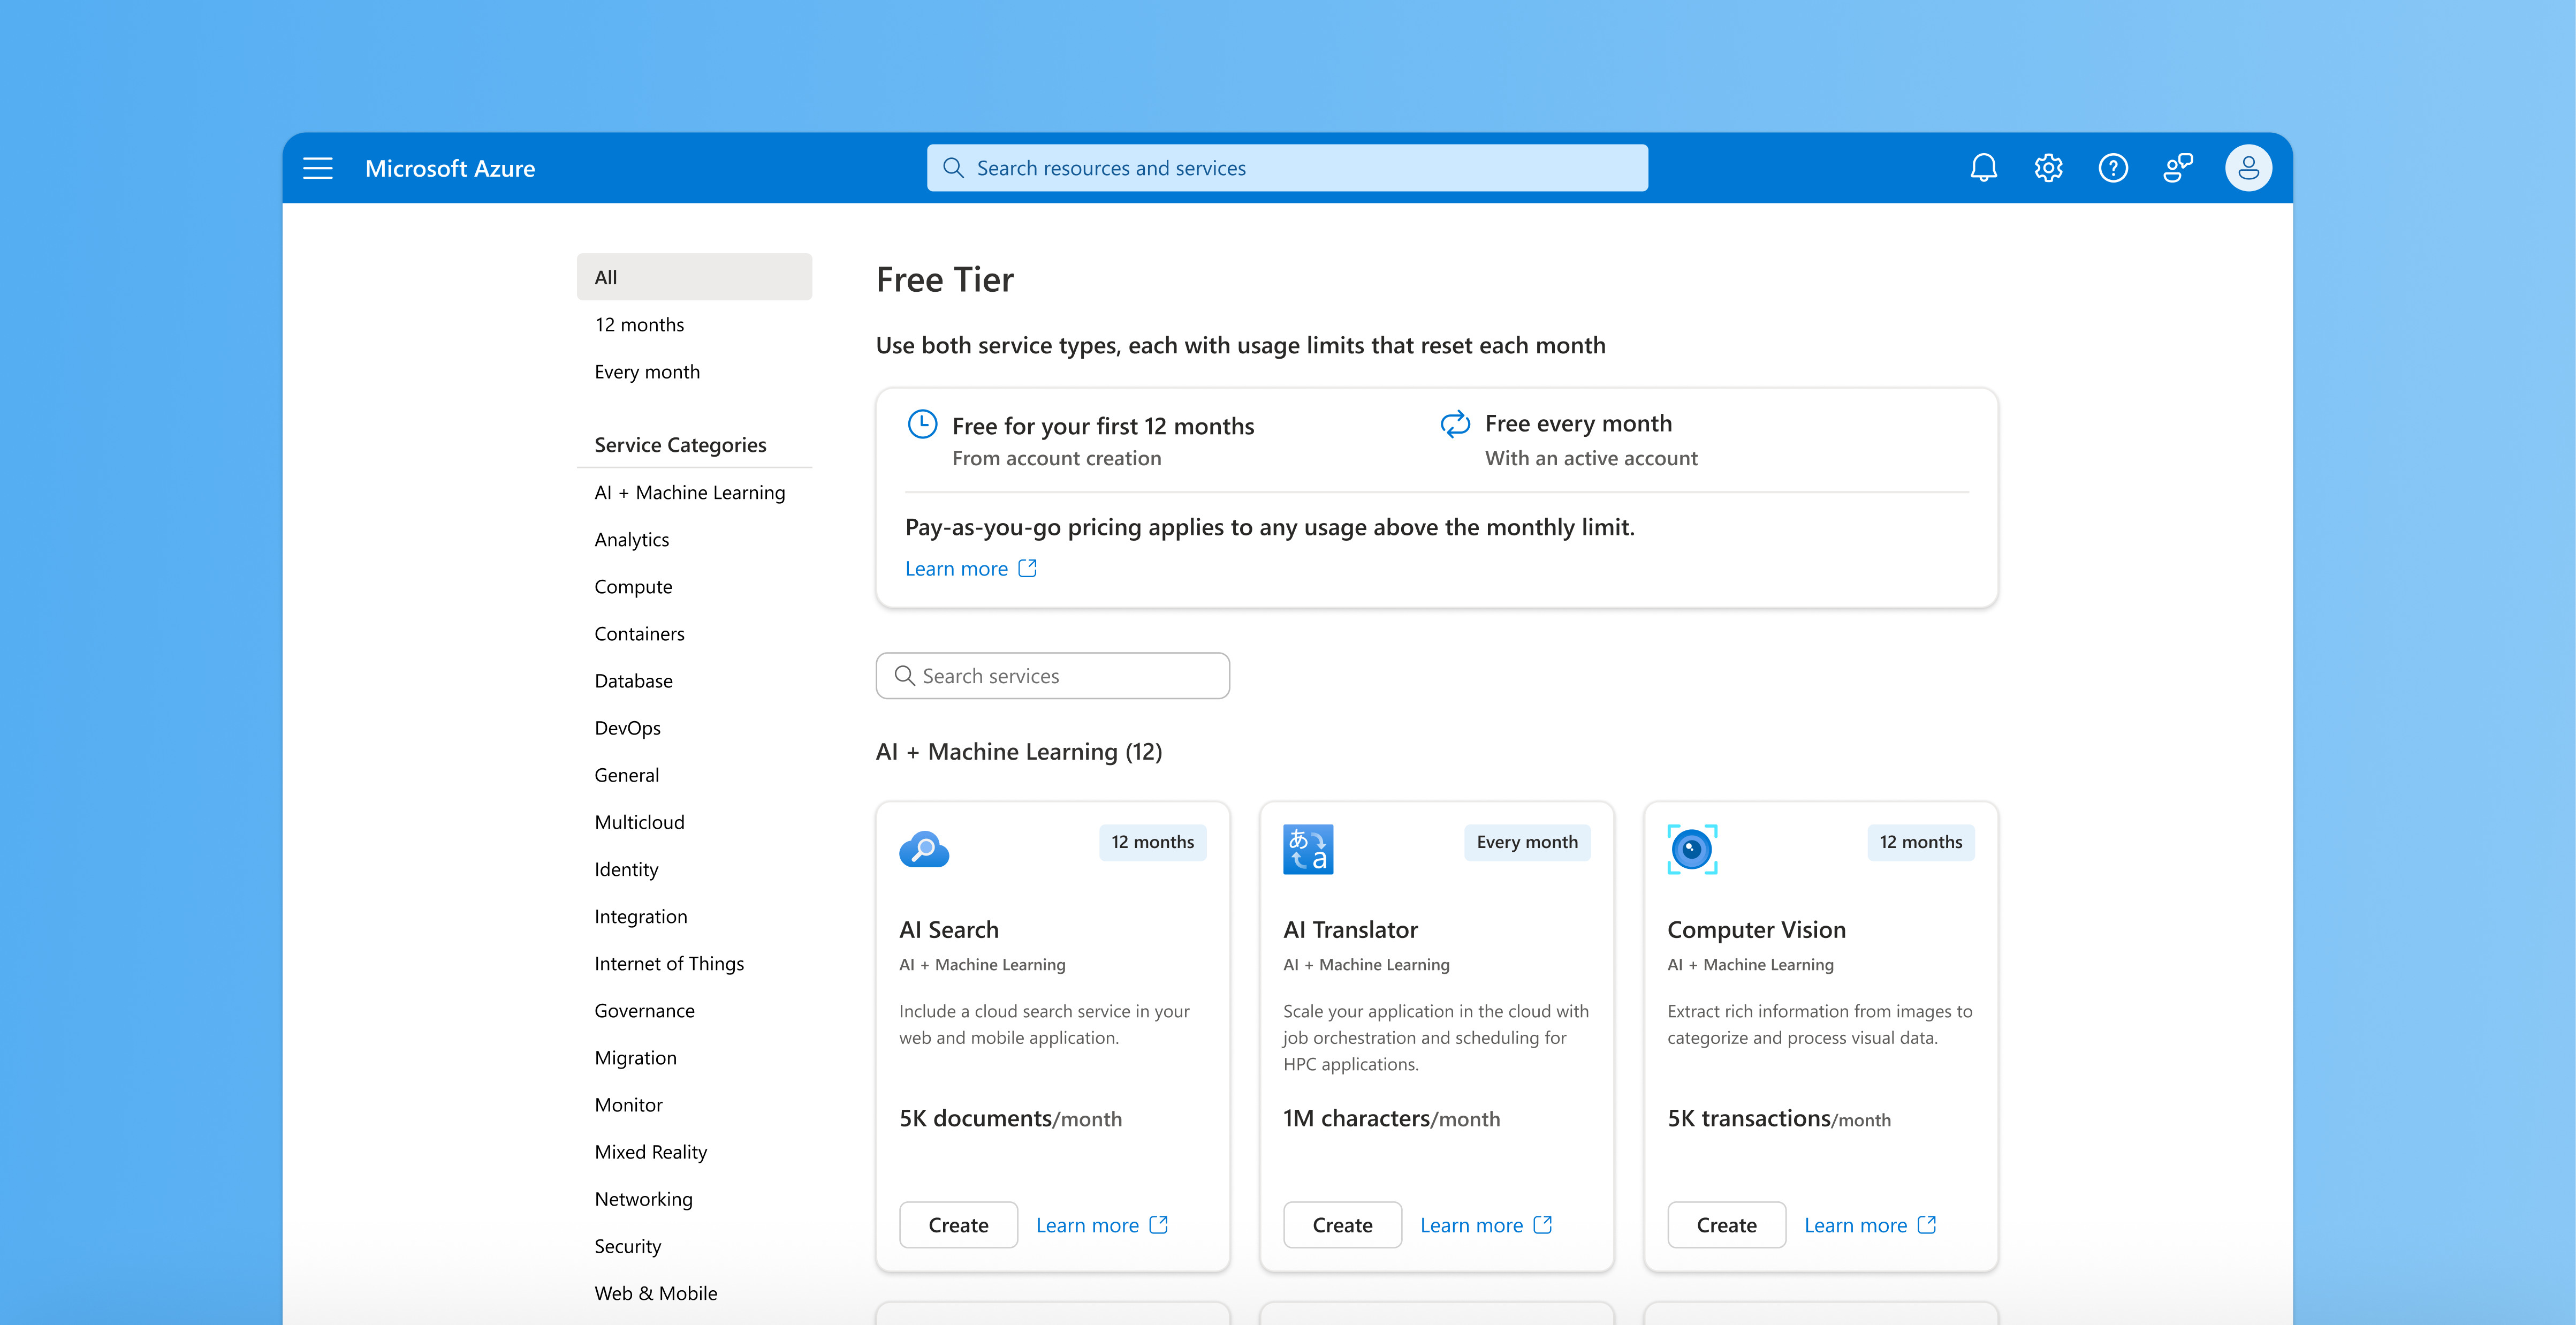Click the 'Free every month' text

(1578, 423)
